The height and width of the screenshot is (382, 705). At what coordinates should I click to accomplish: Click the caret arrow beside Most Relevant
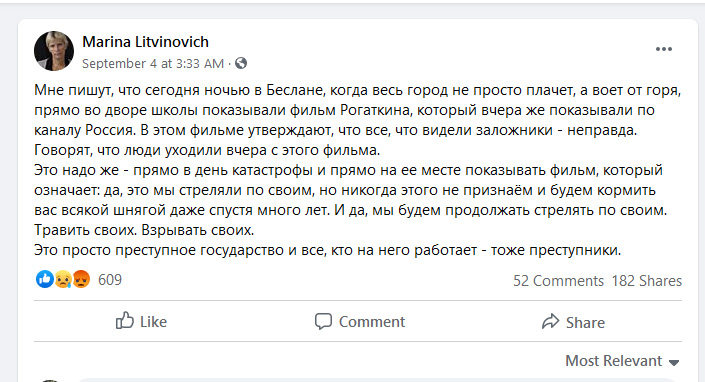click(673, 363)
